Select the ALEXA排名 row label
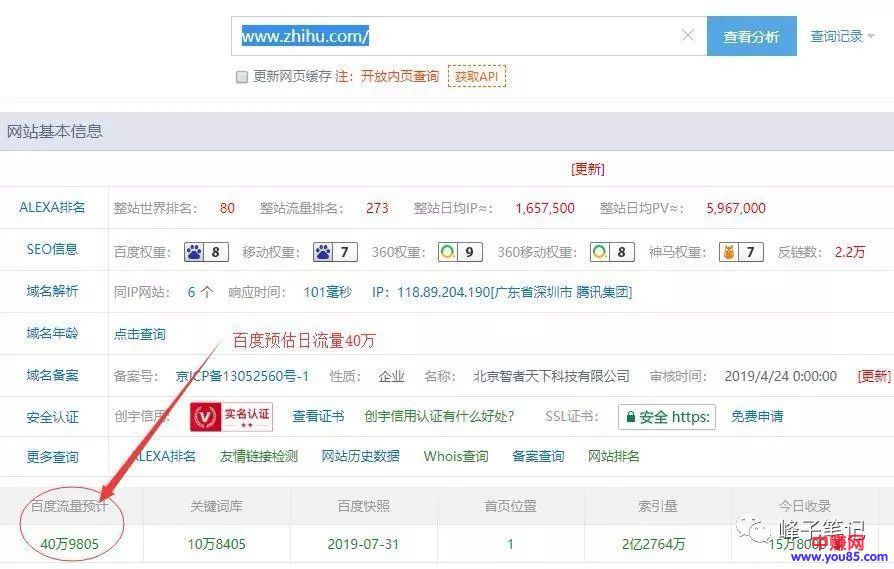894x569 pixels. pyautogui.click(x=52, y=208)
